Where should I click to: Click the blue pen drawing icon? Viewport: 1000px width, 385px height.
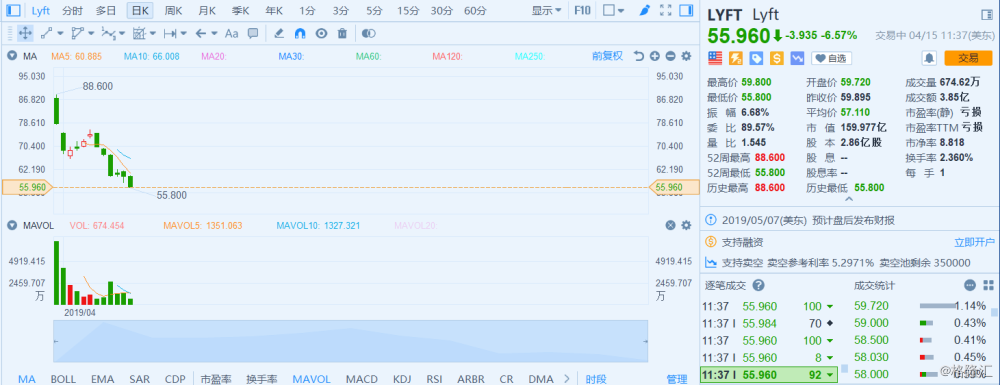point(645,10)
